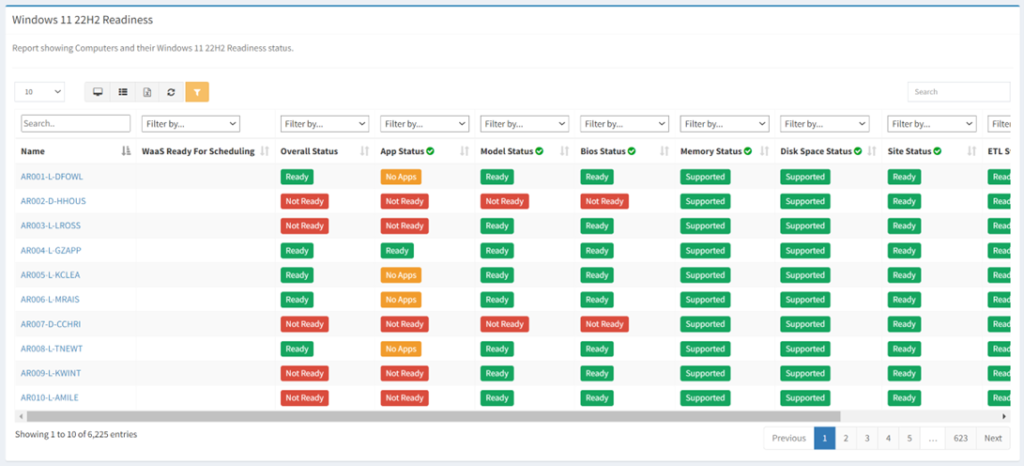Sort the Model Status column
The height and width of the screenshot is (466, 1024).
coord(565,151)
